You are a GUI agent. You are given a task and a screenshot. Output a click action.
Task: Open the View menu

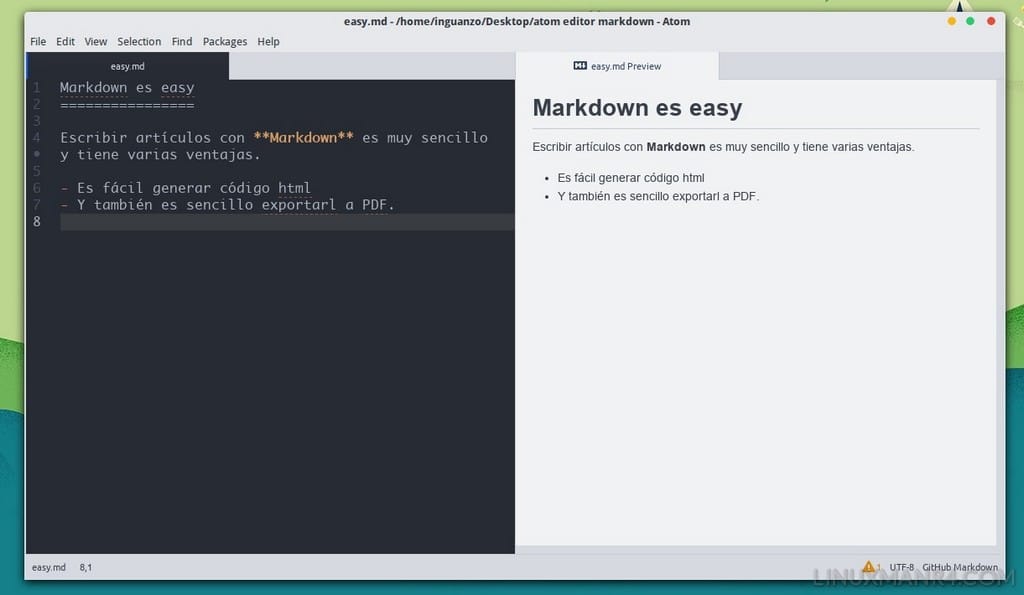[x=96, y=42]
